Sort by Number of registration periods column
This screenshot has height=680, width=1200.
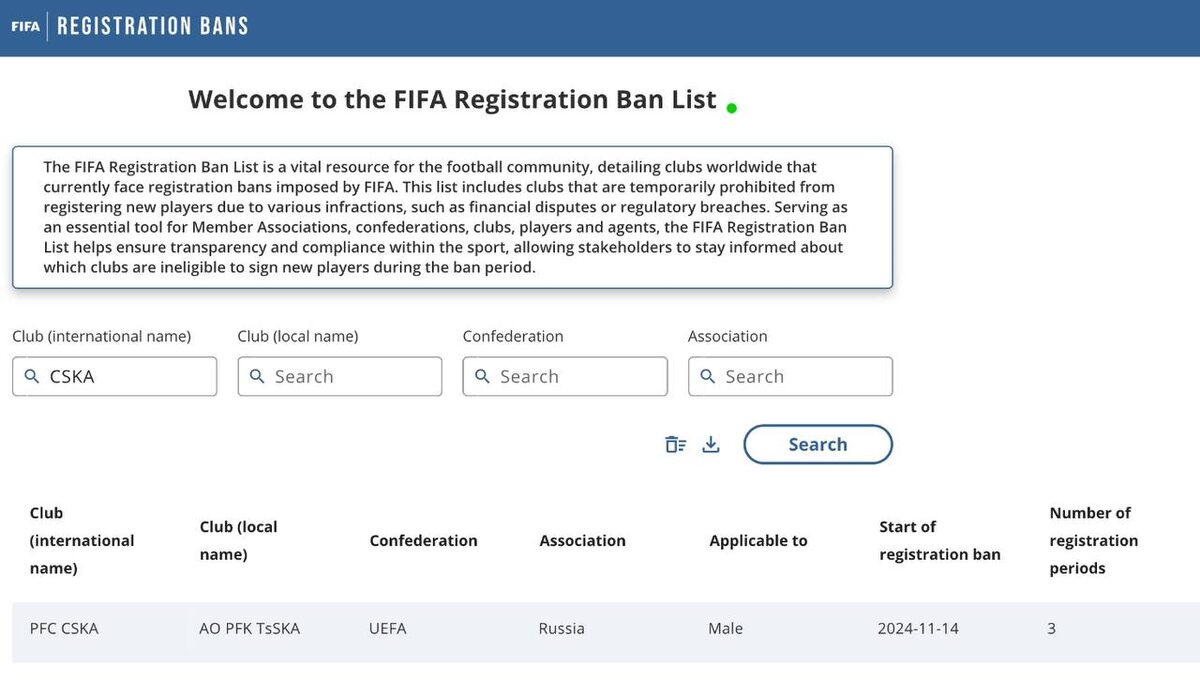point(1094,541)
